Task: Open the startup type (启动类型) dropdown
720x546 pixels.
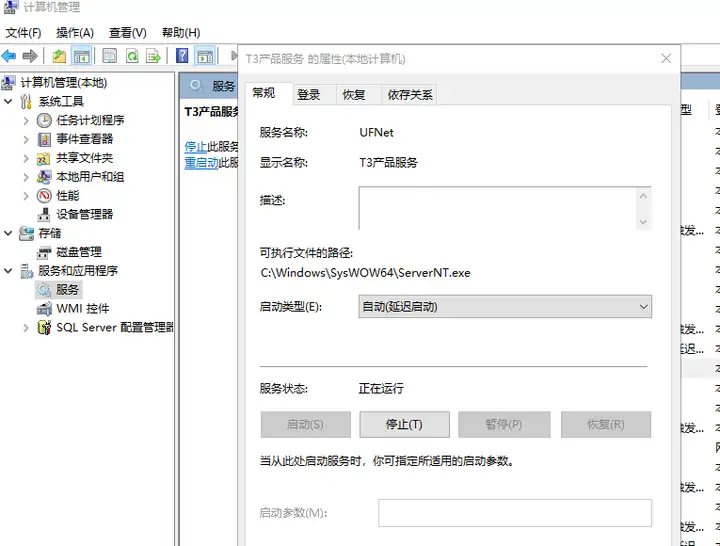Action: [505, 306]
